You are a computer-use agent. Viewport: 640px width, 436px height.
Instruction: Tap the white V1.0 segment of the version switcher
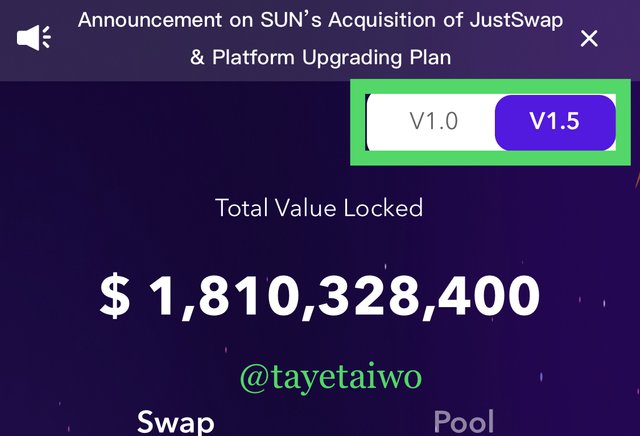pos(431,122)
